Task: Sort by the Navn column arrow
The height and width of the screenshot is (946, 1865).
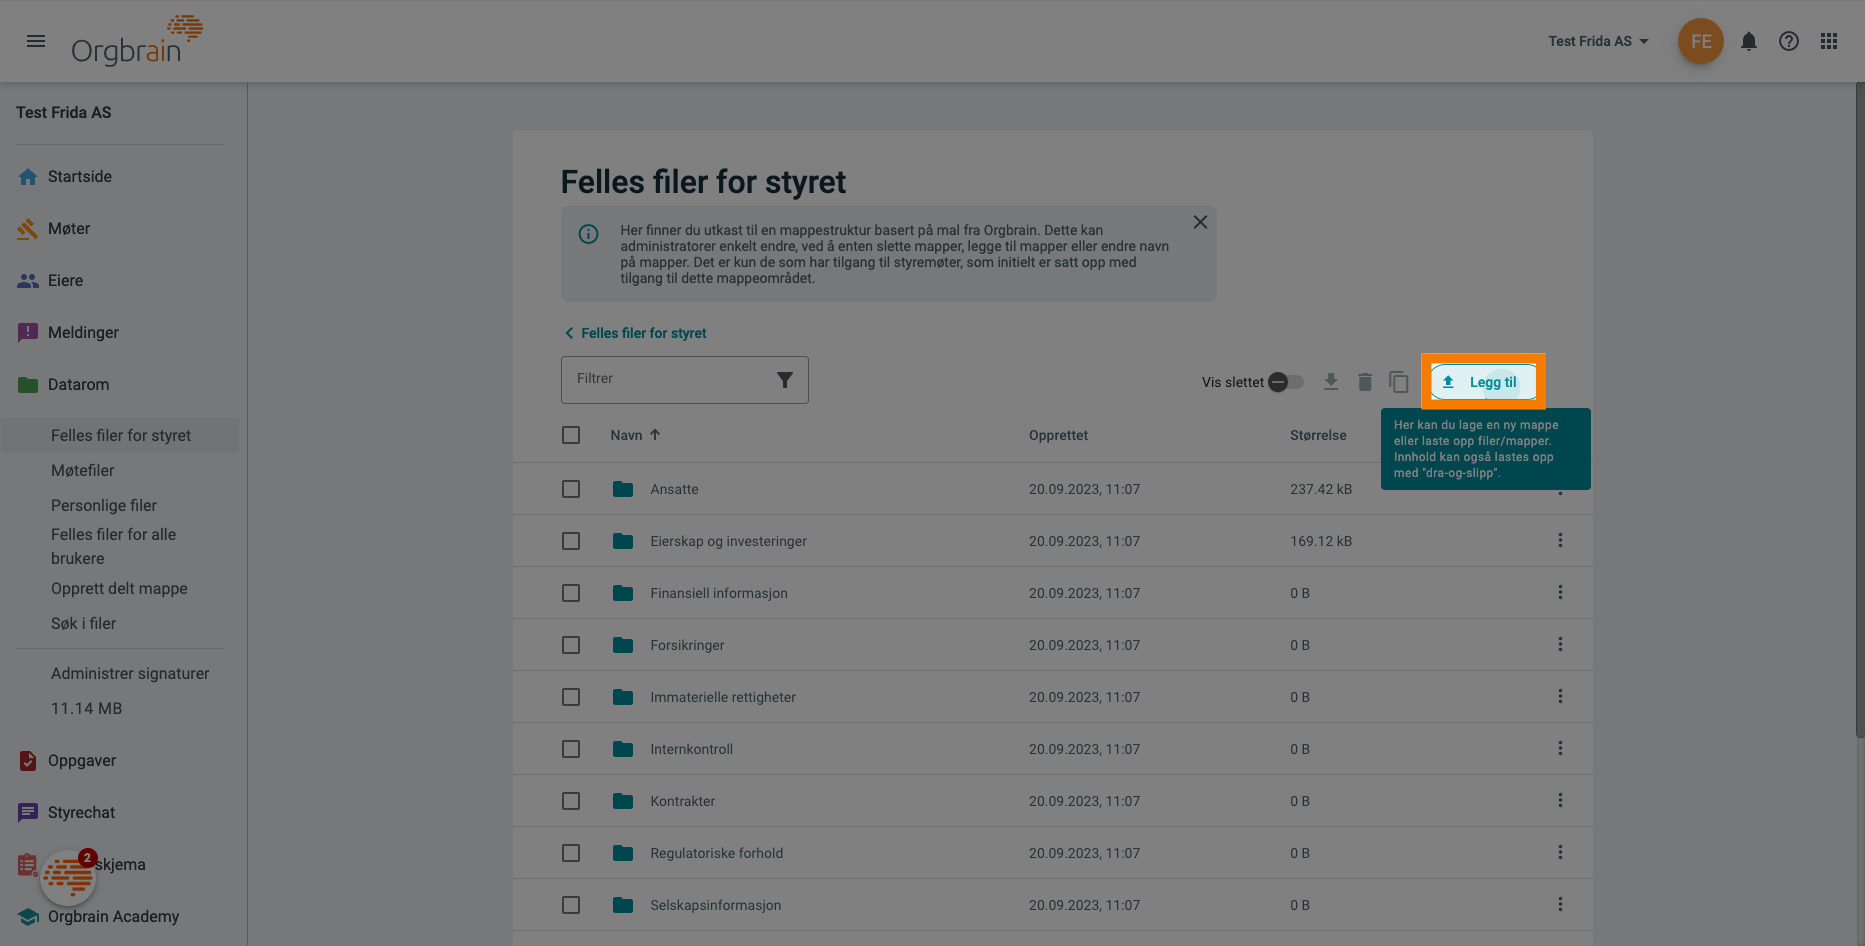Action: [655, 435]
